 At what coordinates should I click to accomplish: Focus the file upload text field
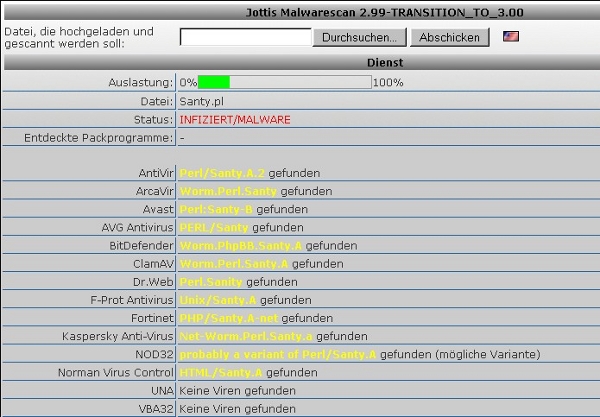click(x=246, y=37)
